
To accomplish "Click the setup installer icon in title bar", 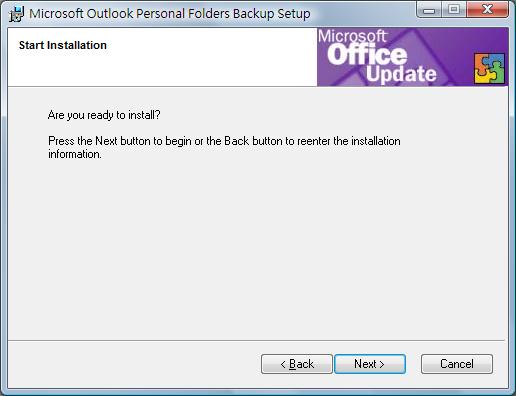I will 16,14.
